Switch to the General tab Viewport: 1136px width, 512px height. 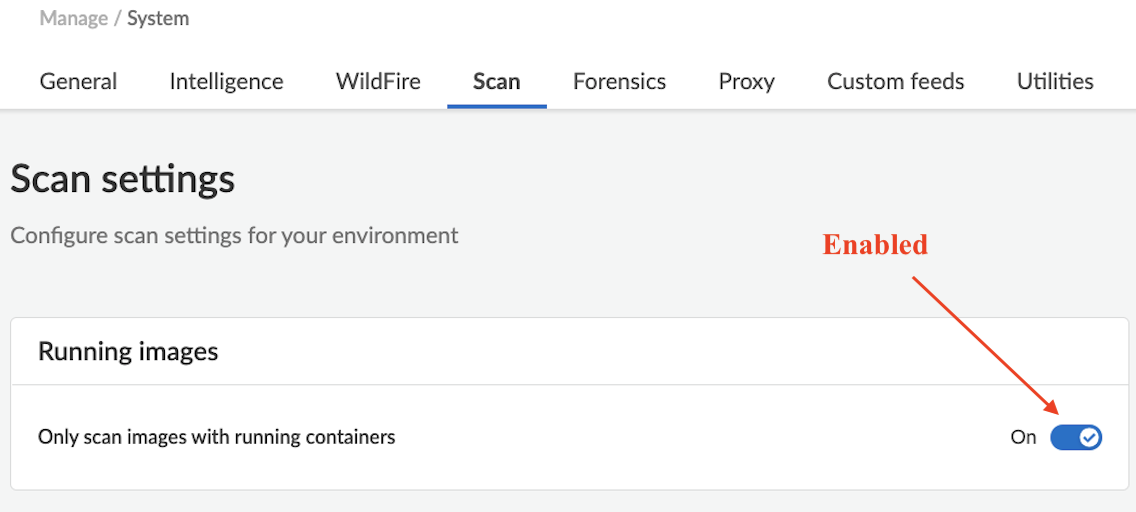78,82
